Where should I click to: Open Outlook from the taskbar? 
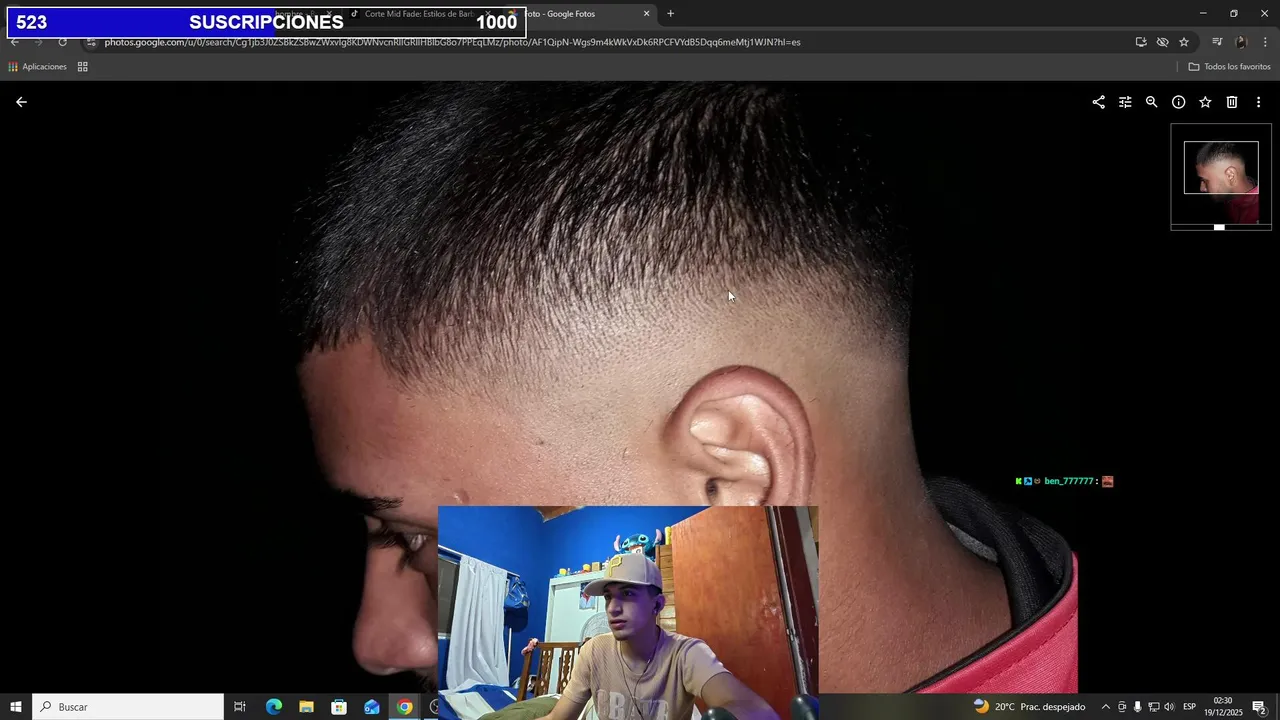372,707
